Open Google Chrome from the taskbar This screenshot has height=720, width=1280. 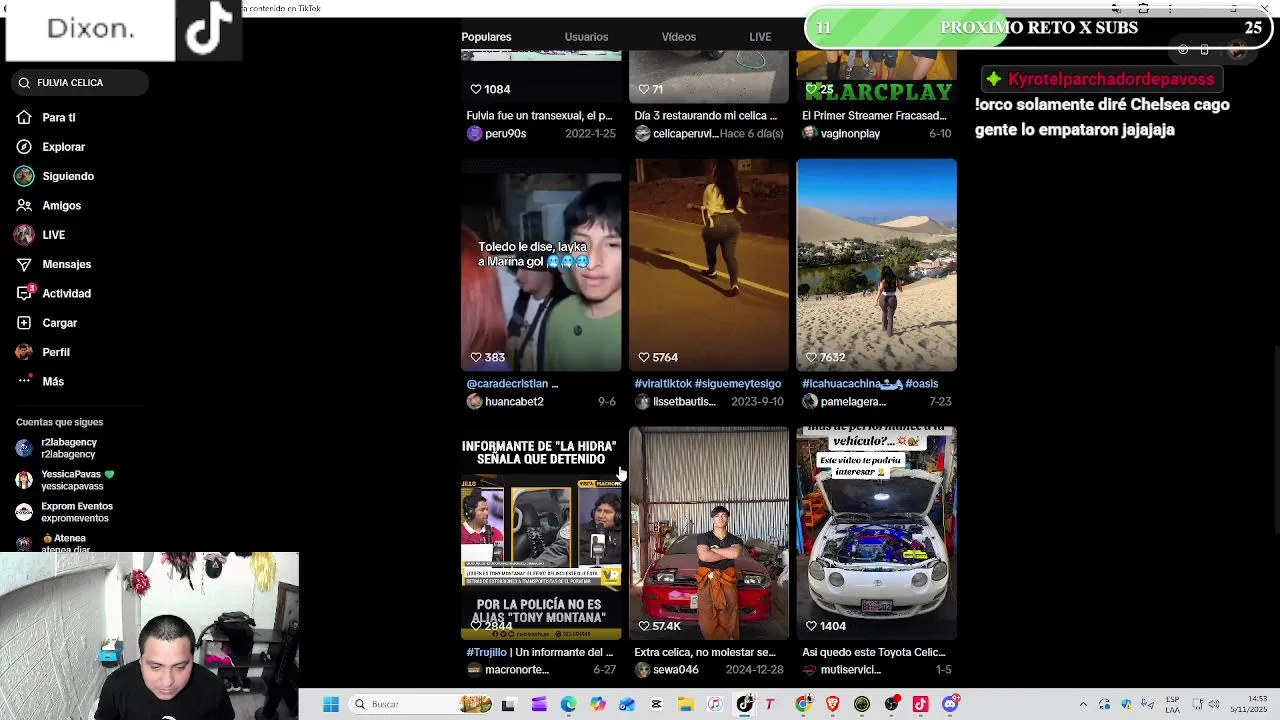pyautogui.click(x=803, y=704)
